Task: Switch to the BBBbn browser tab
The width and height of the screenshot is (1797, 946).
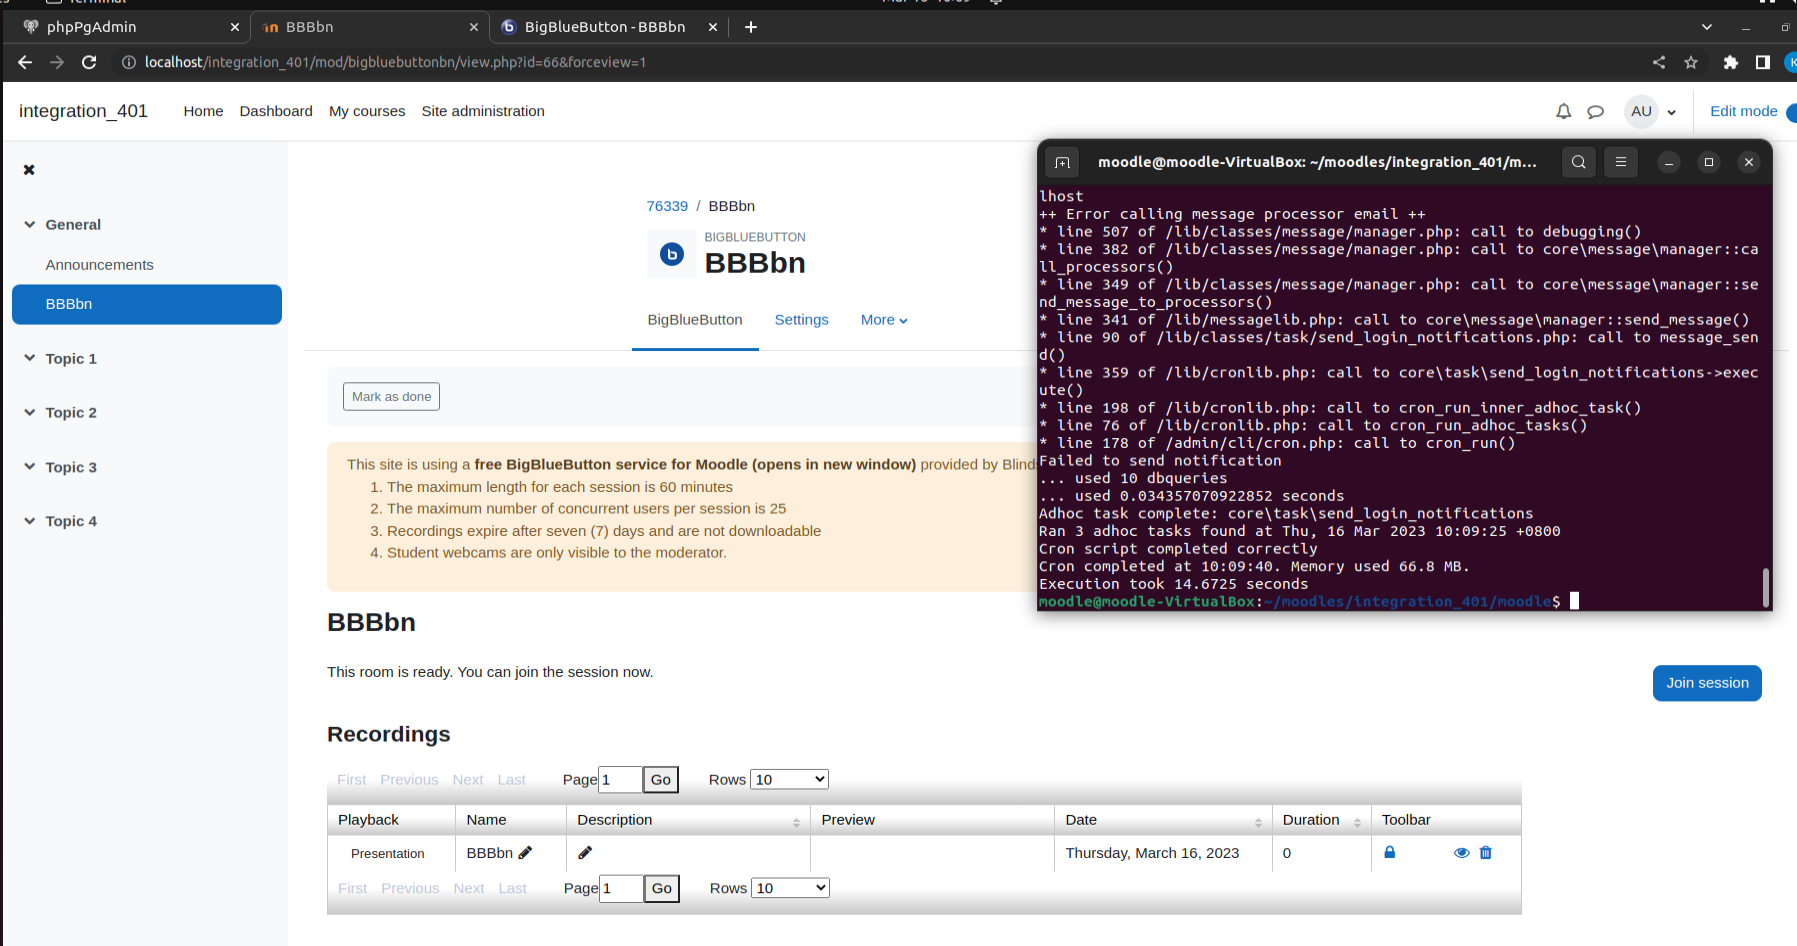Action: click(369, 27)
